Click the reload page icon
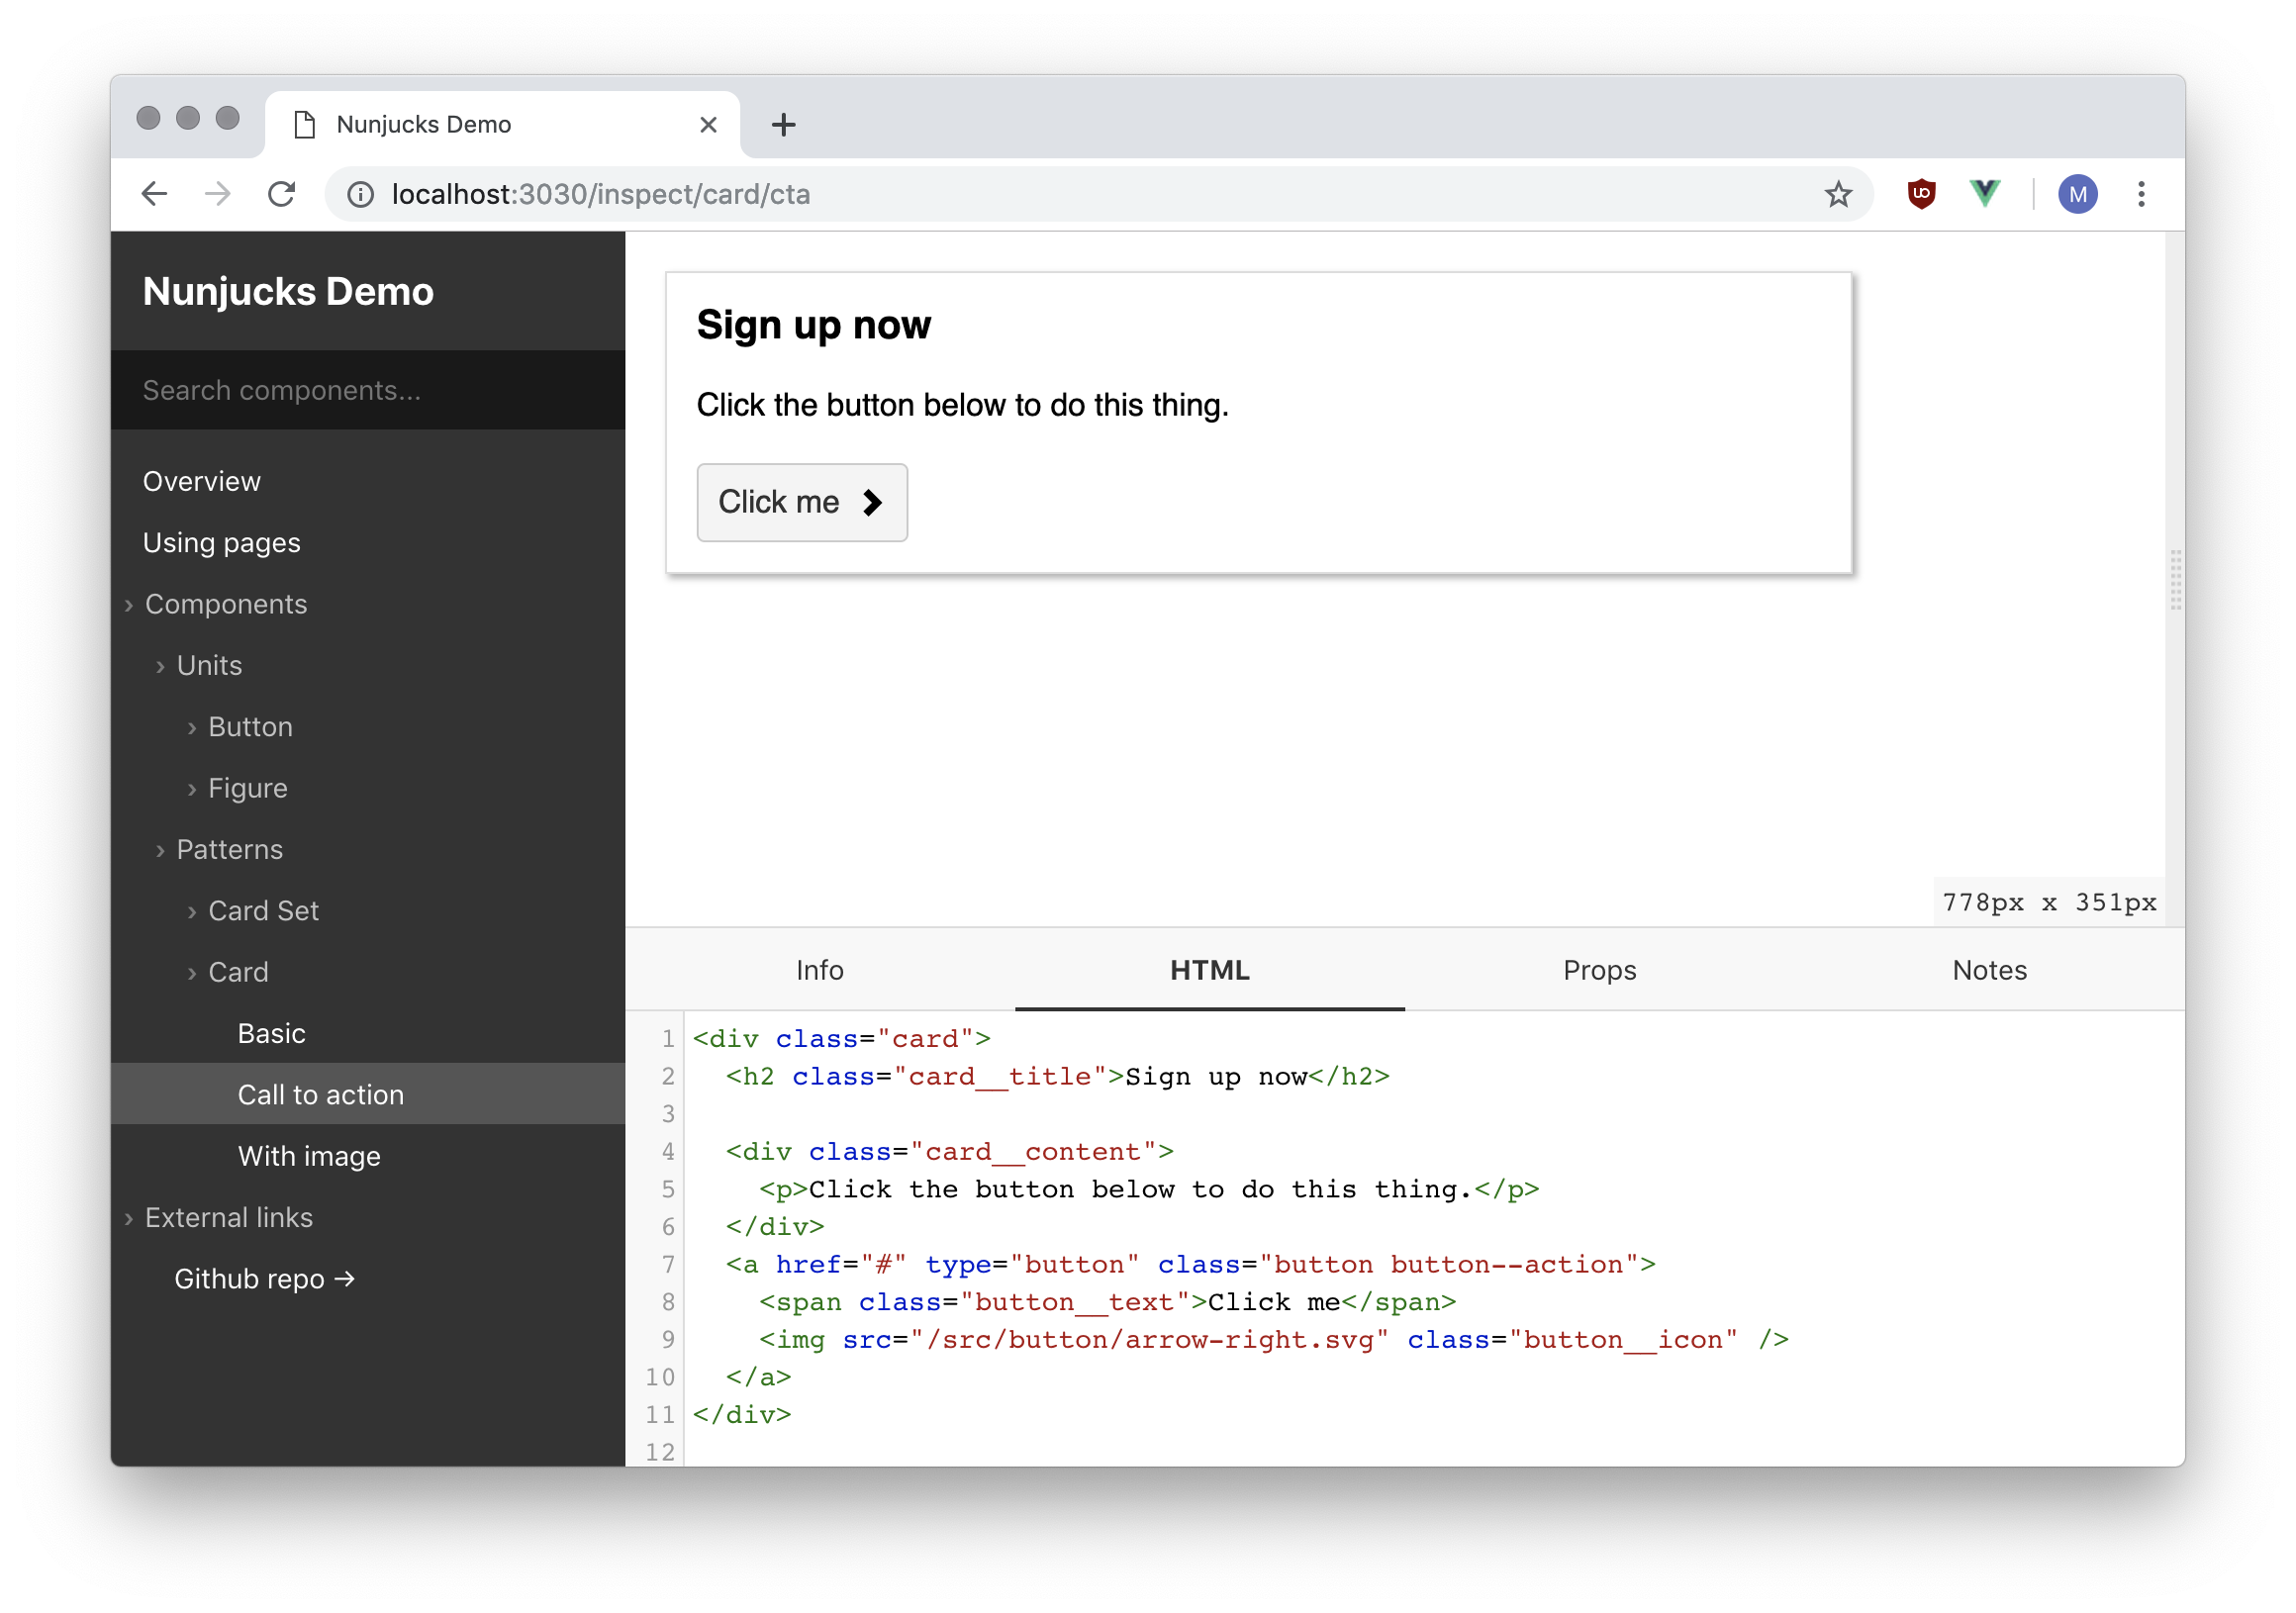Screen dimensions: 2296x1613 point(282,194)
